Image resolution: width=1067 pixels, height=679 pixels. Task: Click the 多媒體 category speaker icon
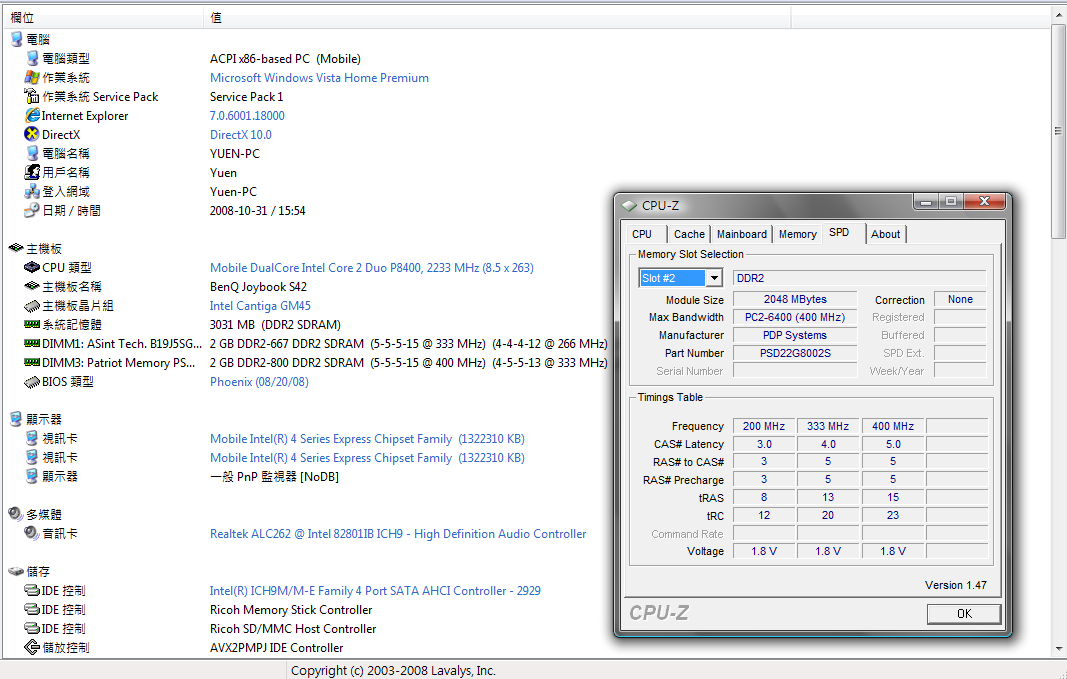point(16,514)
